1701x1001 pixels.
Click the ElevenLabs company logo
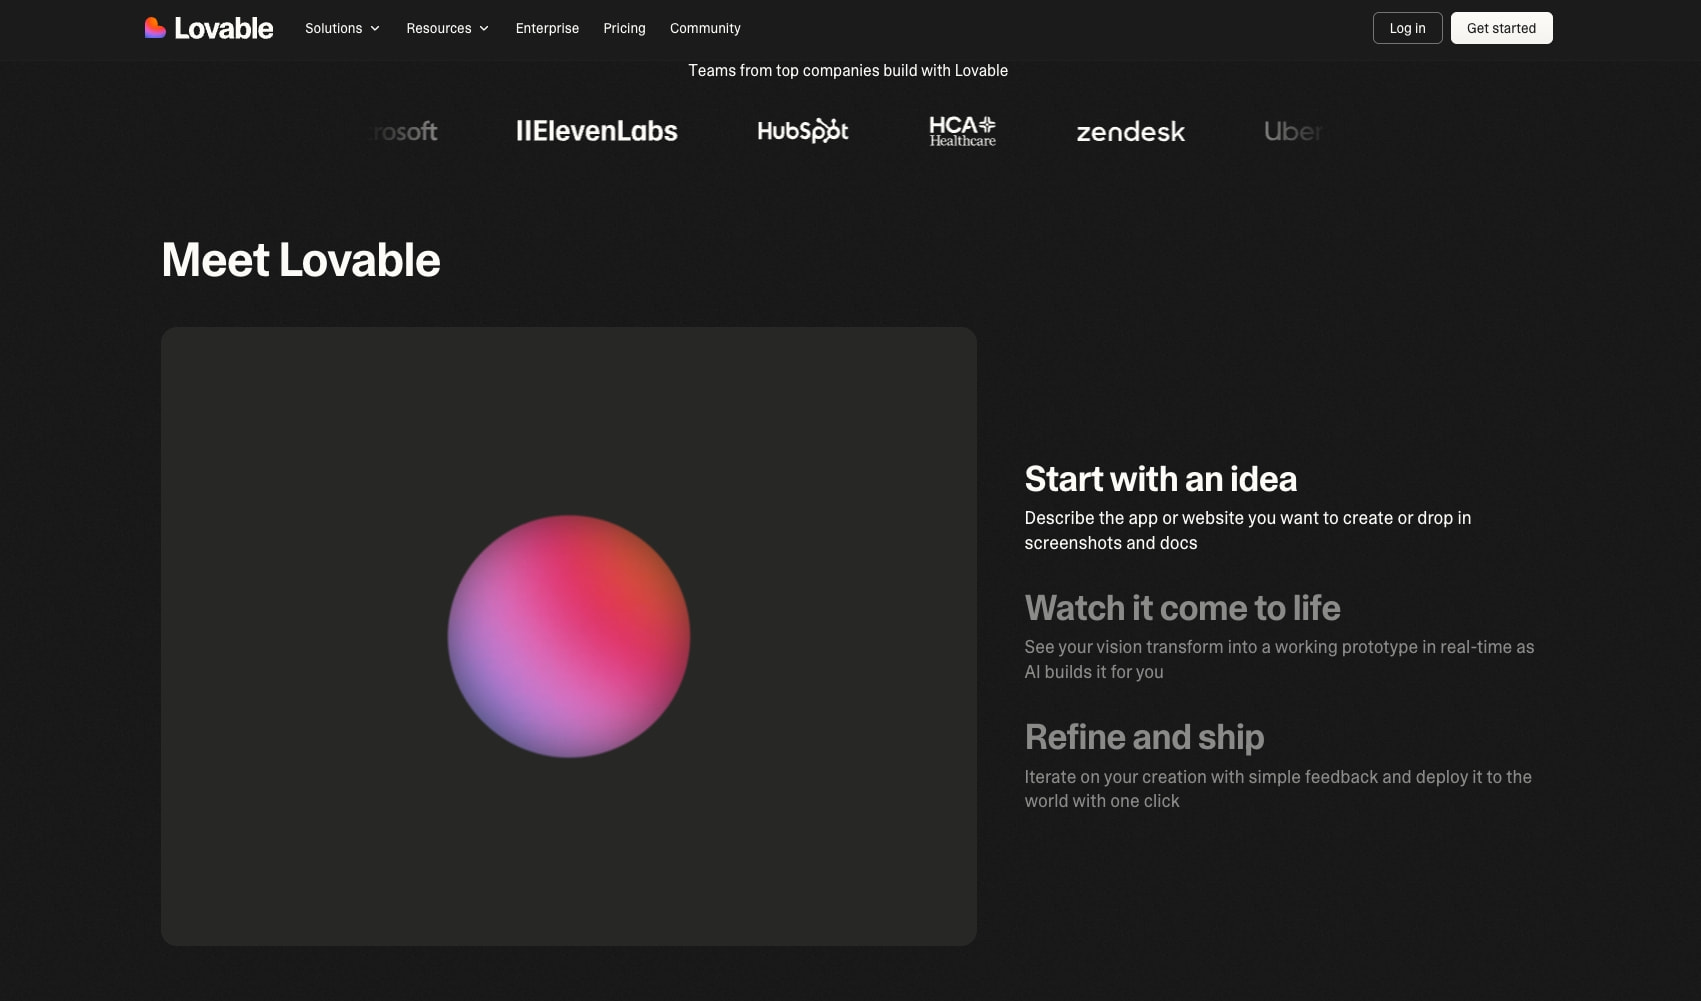pos(596,131)
